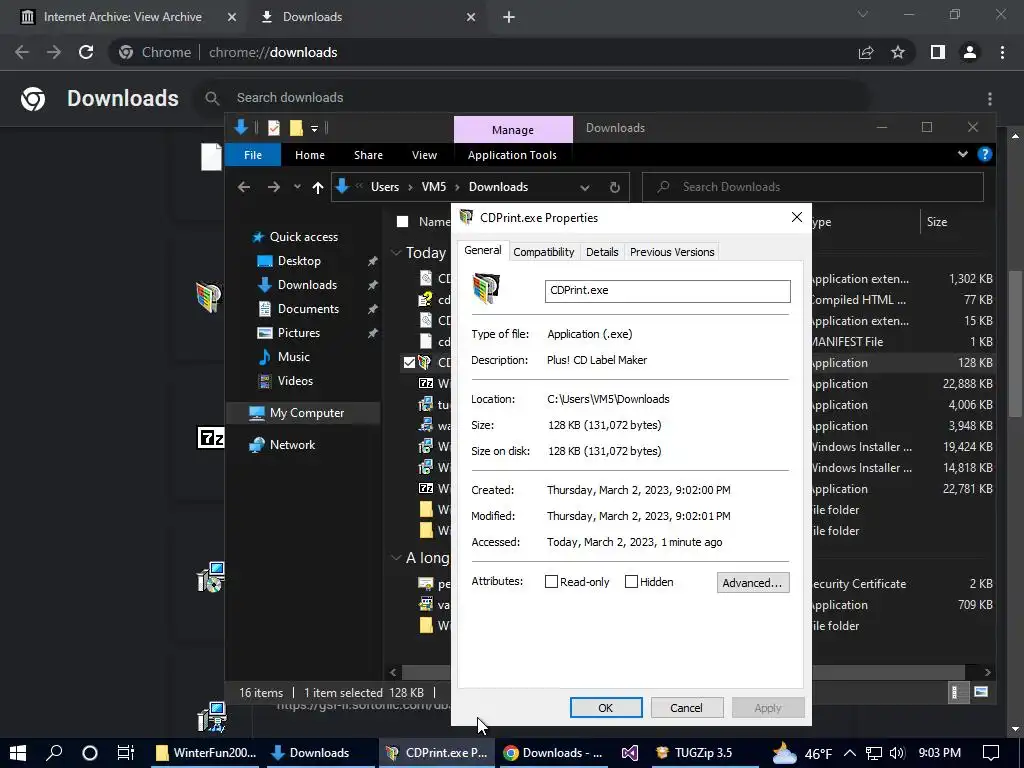
Task: Refresh the Downloads folder view
Action: tap(615, 187)
